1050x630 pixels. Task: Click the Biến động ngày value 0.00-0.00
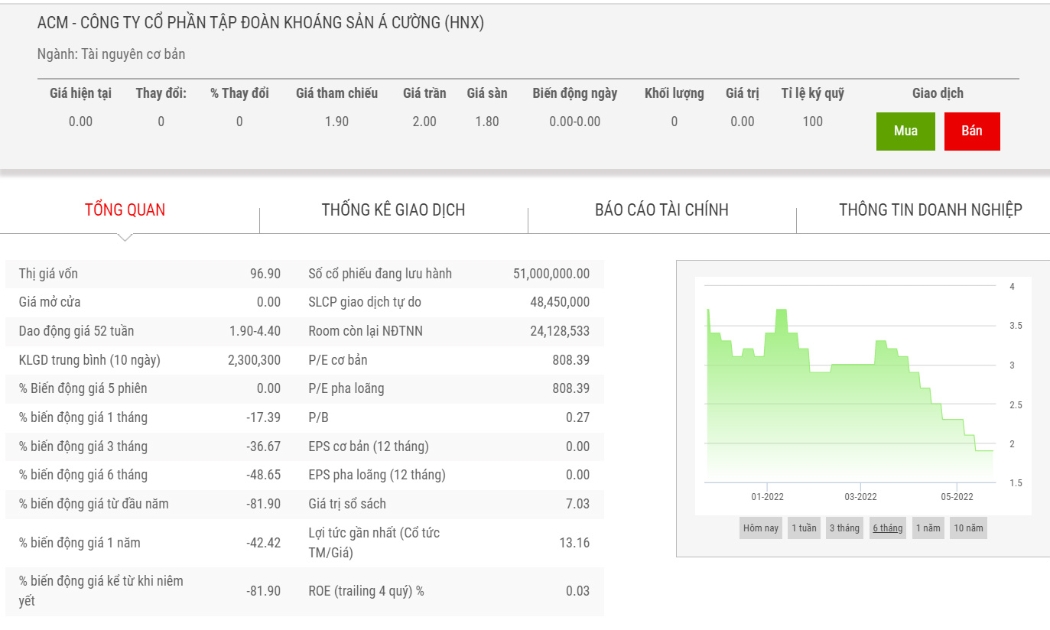tap(575, 122)
